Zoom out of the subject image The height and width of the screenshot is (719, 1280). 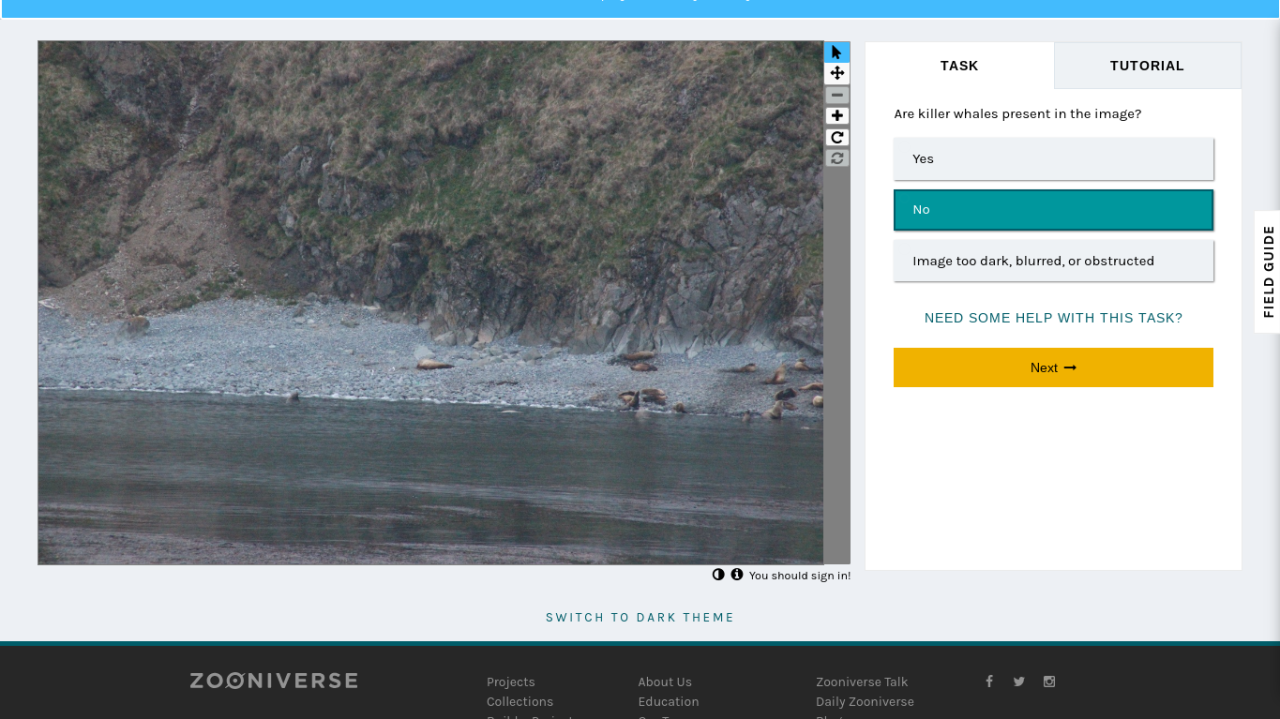837,95
